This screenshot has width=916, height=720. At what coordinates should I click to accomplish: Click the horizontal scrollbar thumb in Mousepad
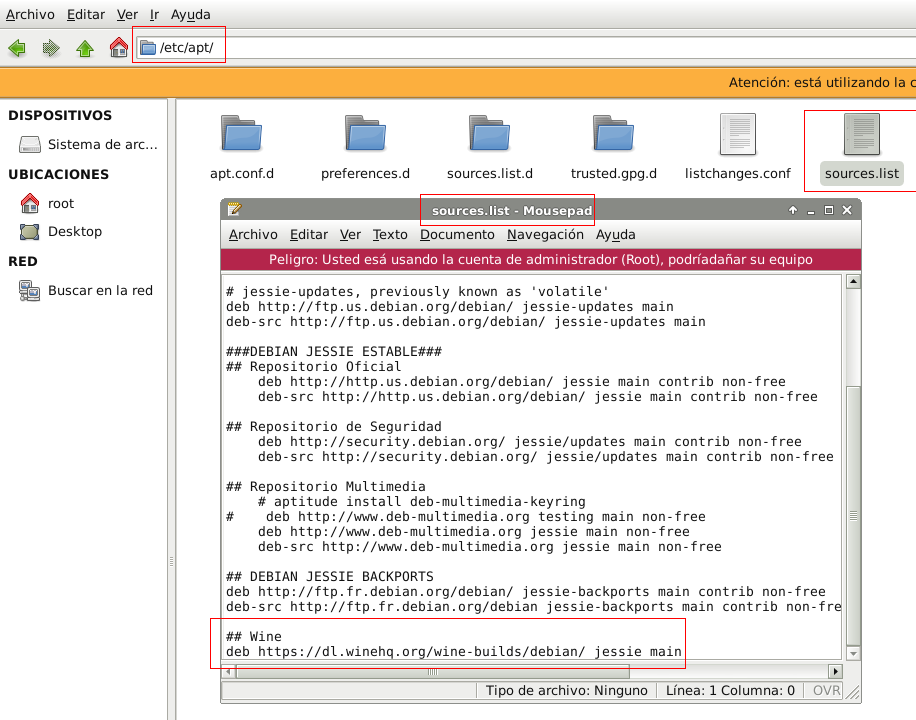pyautogui.click(x=432, y=671)
